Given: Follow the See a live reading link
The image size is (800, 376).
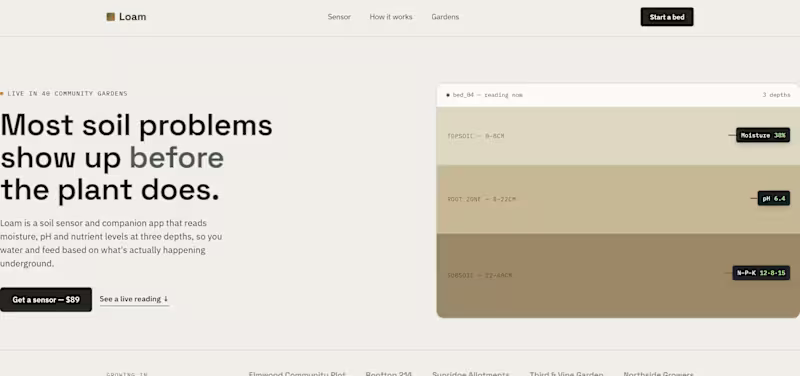Looking at the screenshot, I should 134,299.
